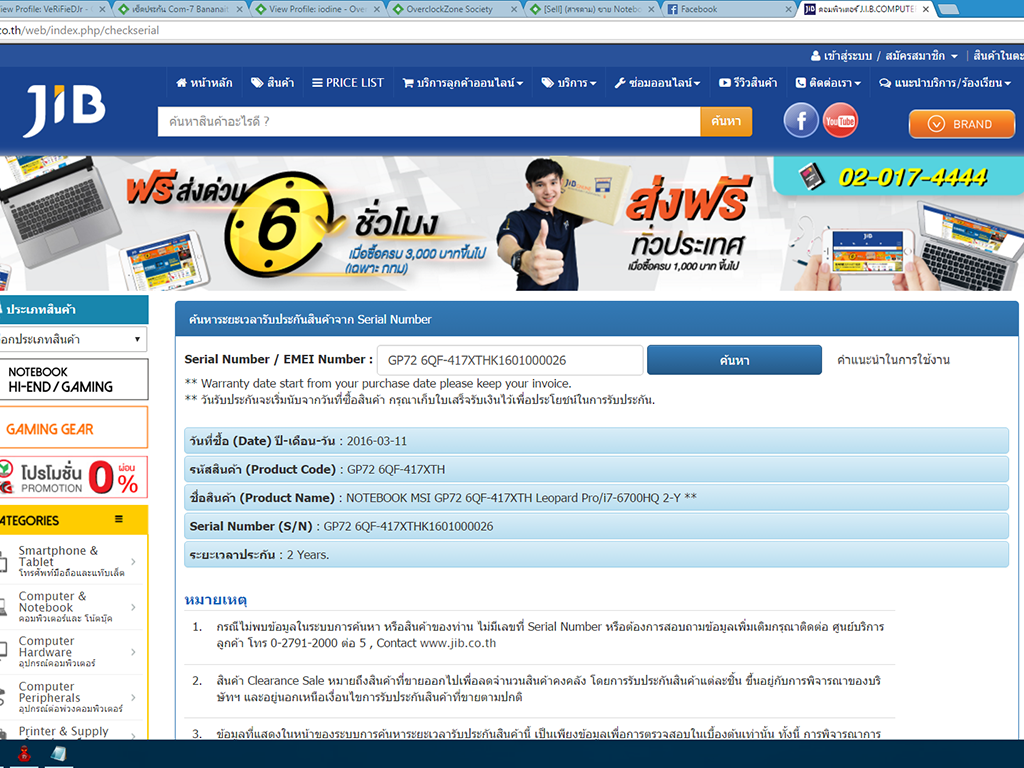Open the JIB YouTube channel icon
This screenshot has height=768, width=1024.
(840, 121)
